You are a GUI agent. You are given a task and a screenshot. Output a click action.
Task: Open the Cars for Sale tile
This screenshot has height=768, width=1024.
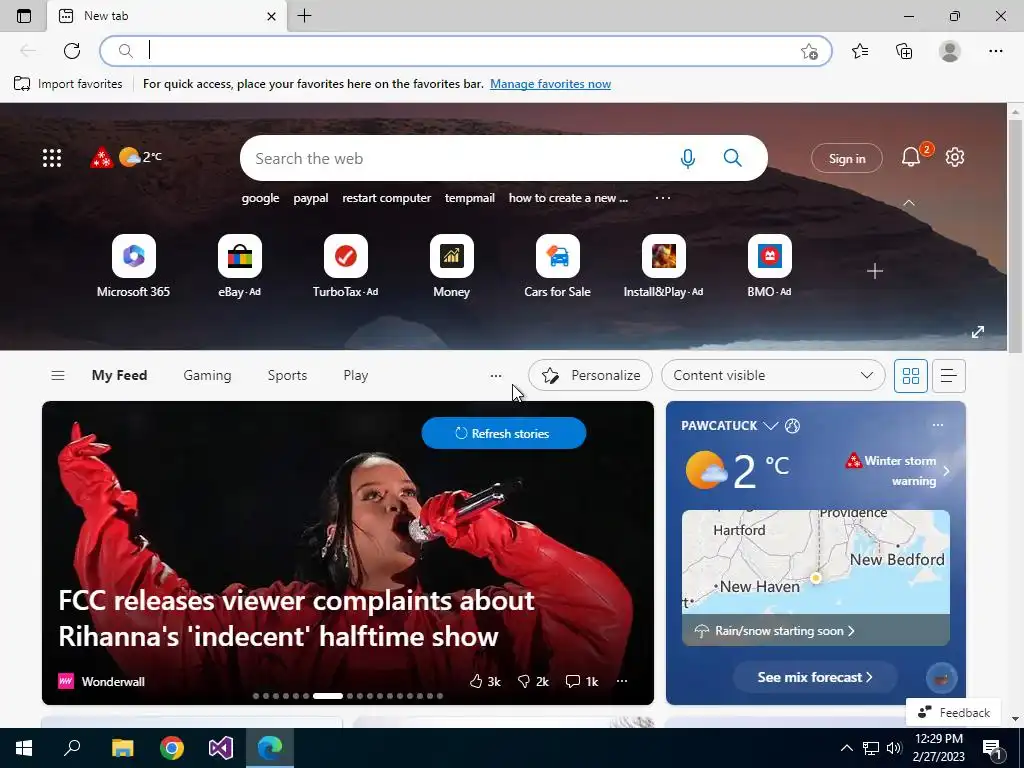point(558,266)
